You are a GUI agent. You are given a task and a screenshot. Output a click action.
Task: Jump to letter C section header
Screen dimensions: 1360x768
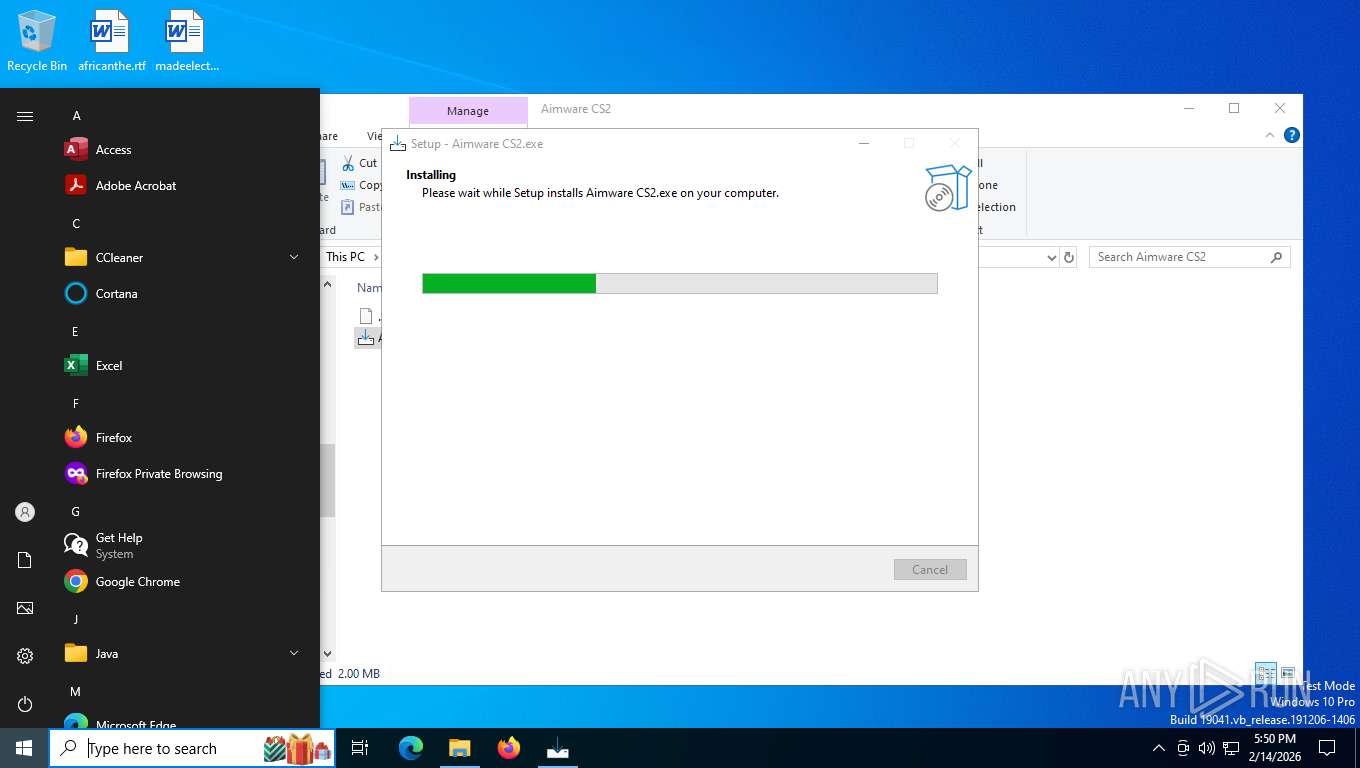coord(76,224)
